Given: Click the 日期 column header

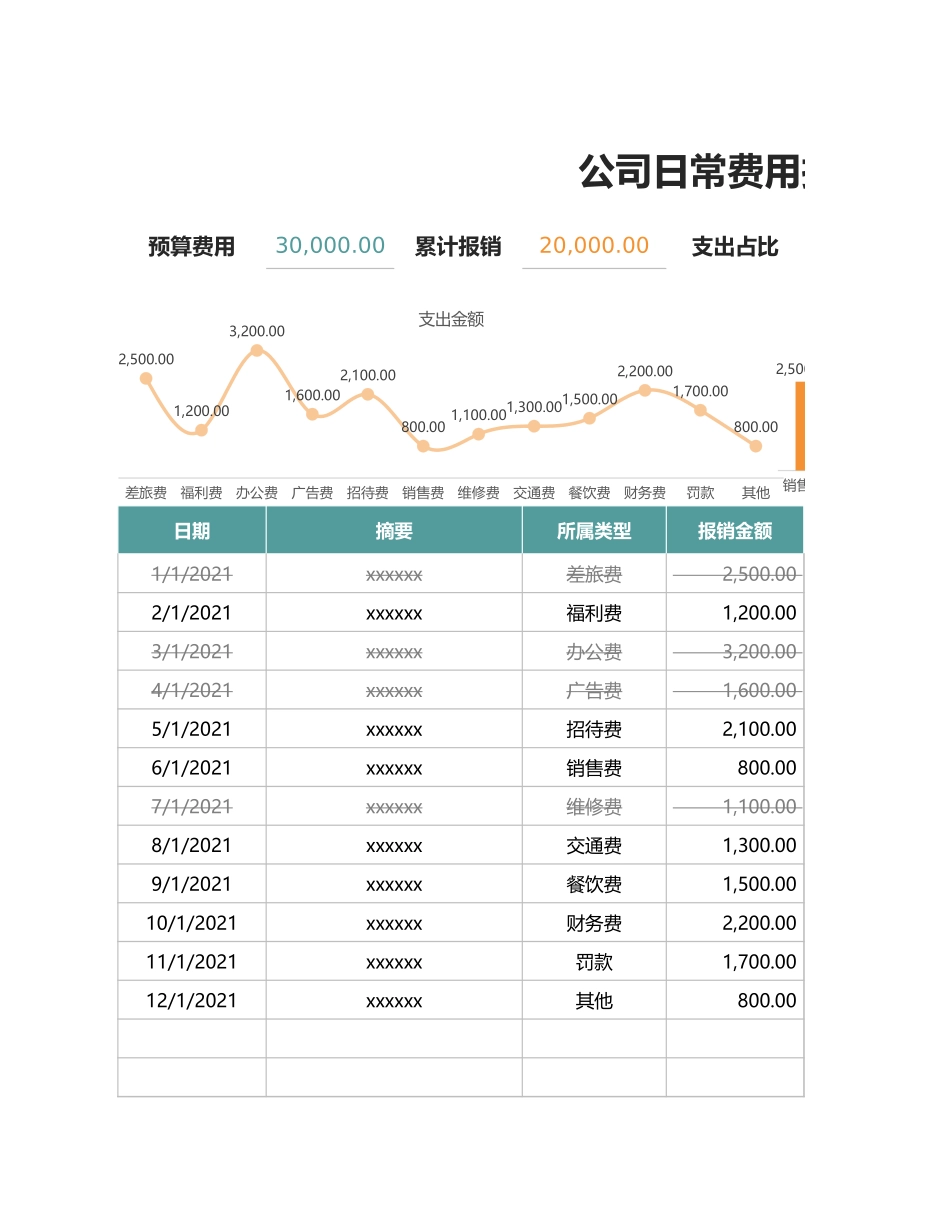Looking at the screenshot, I should point(191,531).
